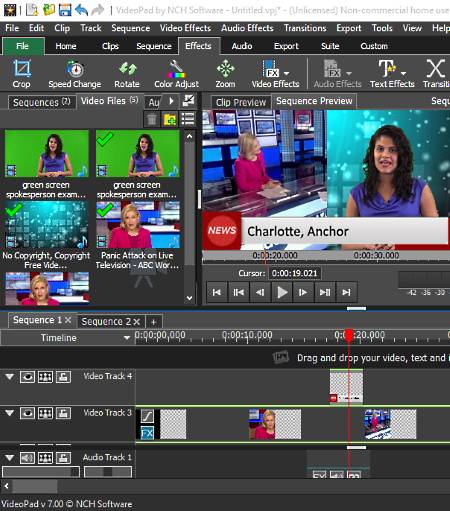This screenshot has width=450, height=511.
Task: Open Transitions in the ribbon
Action: 436,73
